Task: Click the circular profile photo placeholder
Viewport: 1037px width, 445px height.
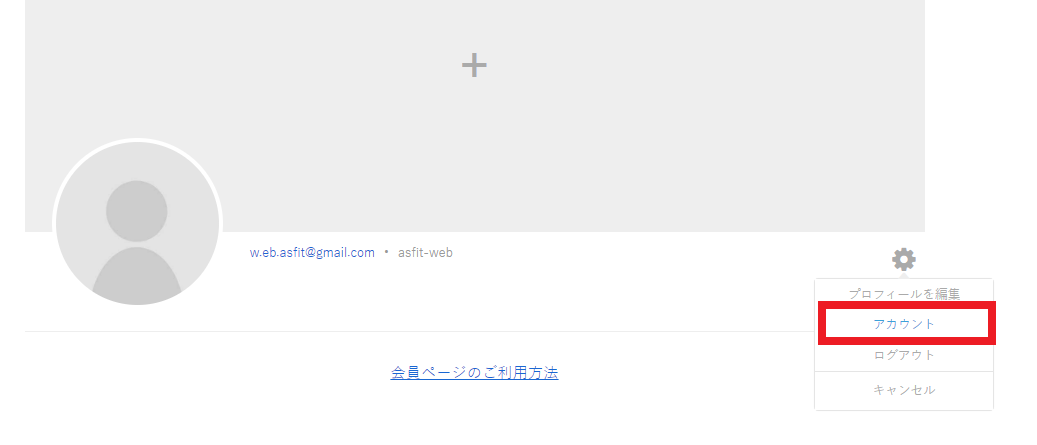Action: [137, 223]
